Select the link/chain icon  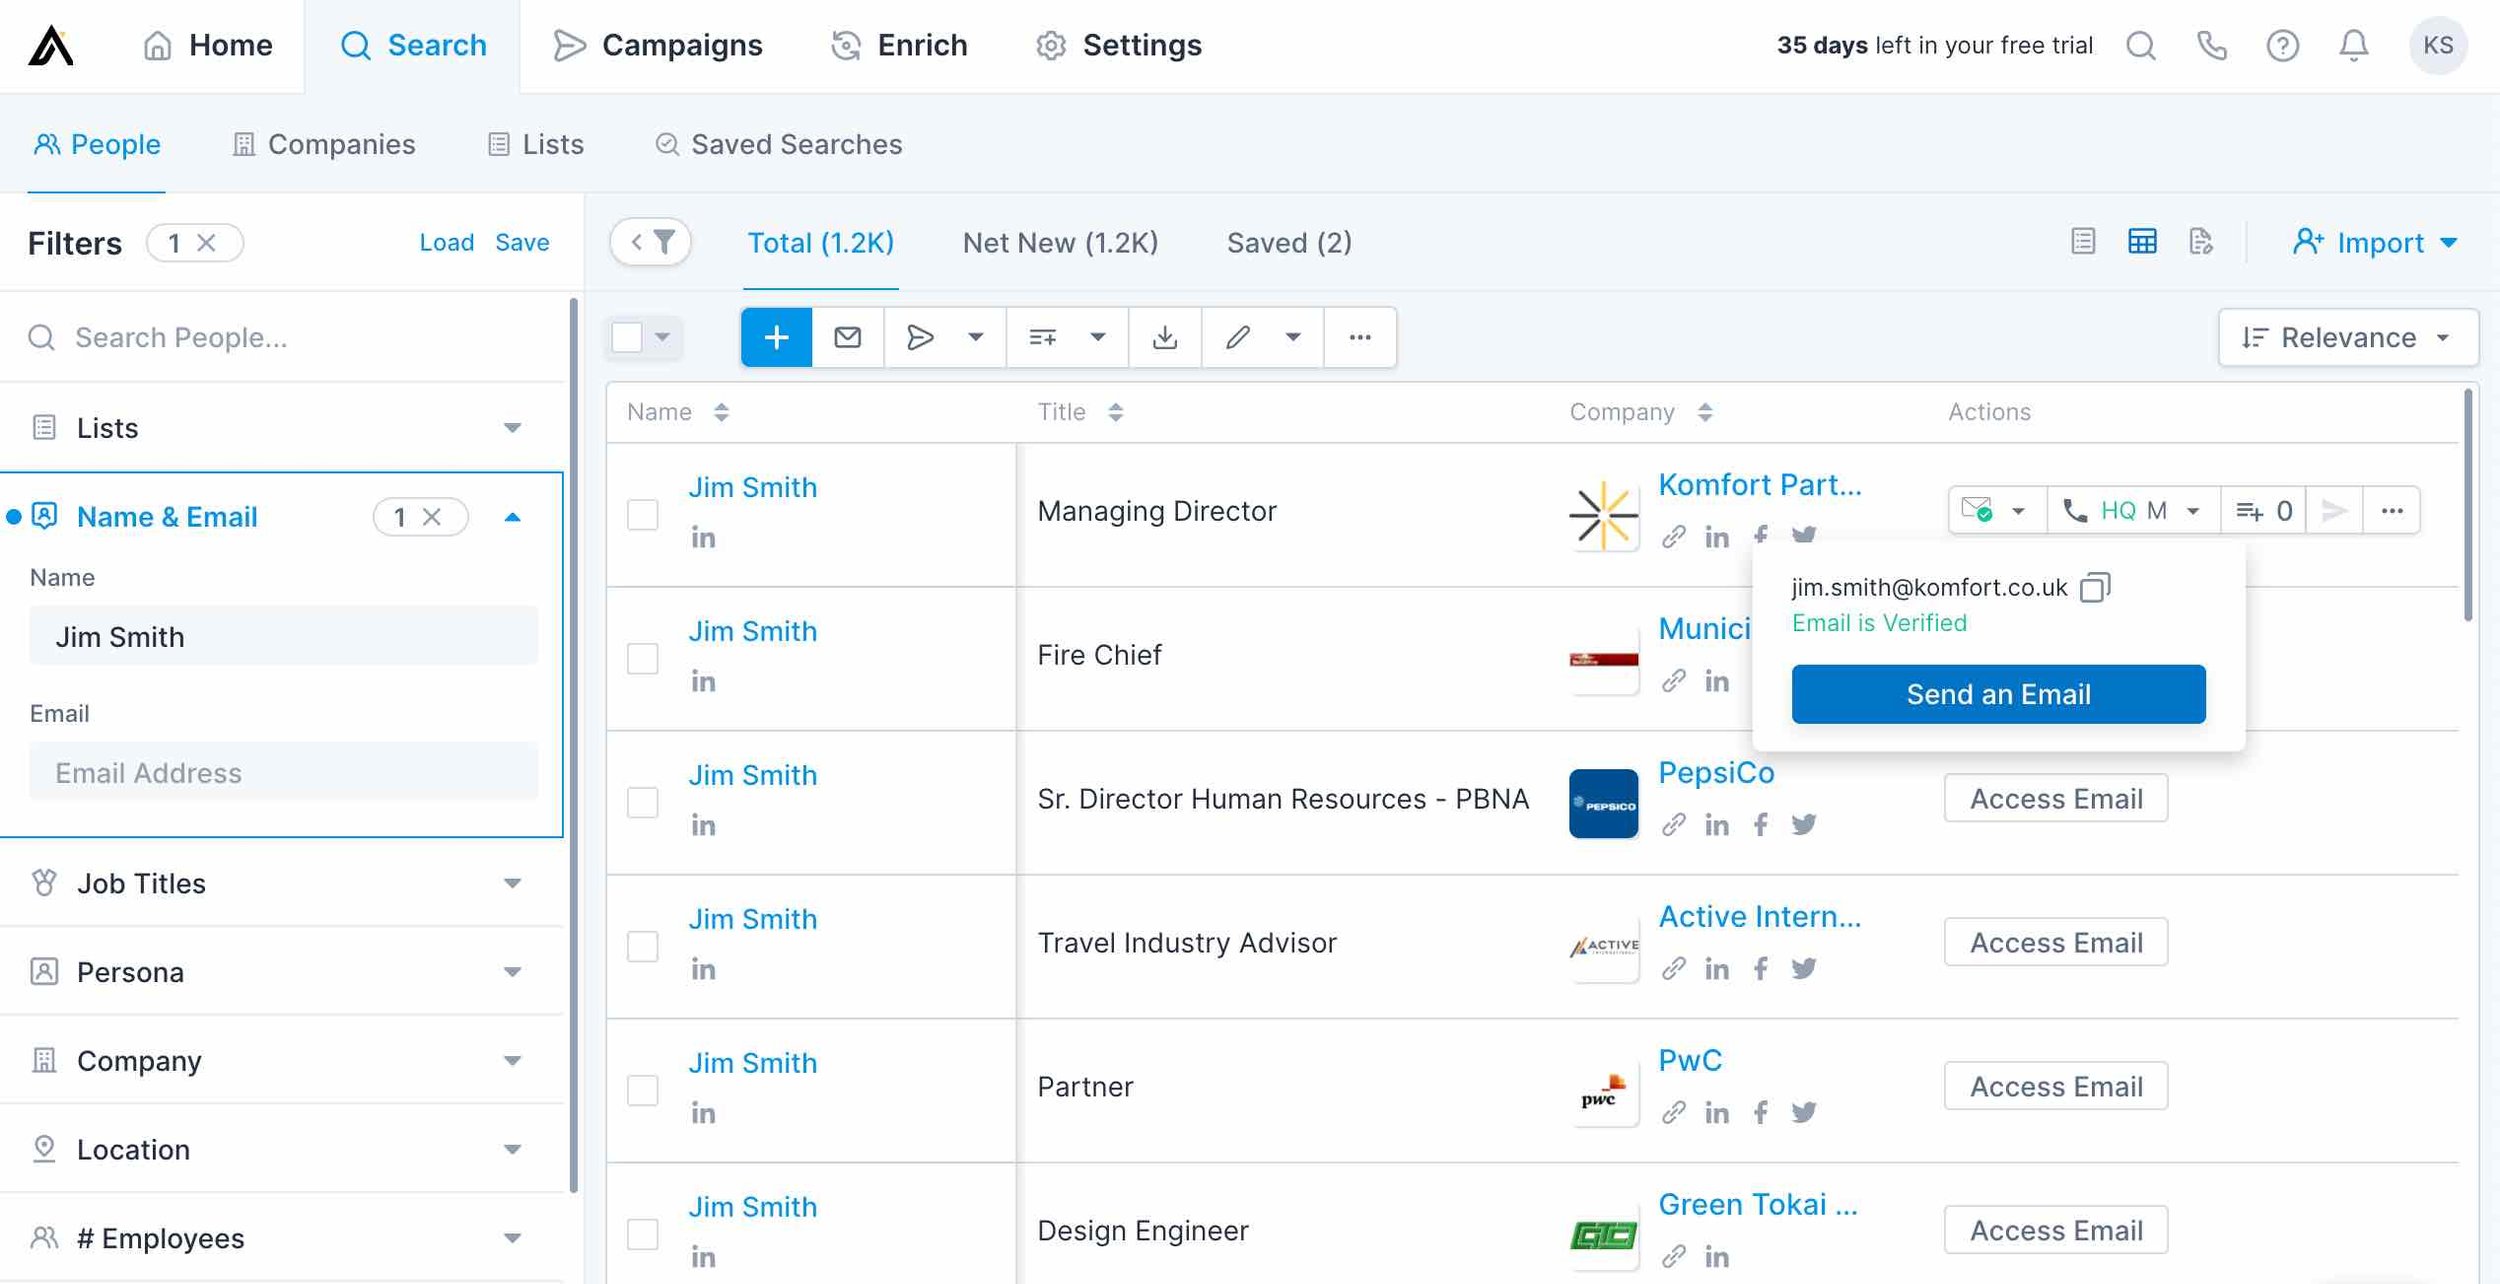tap(1672, 532)
